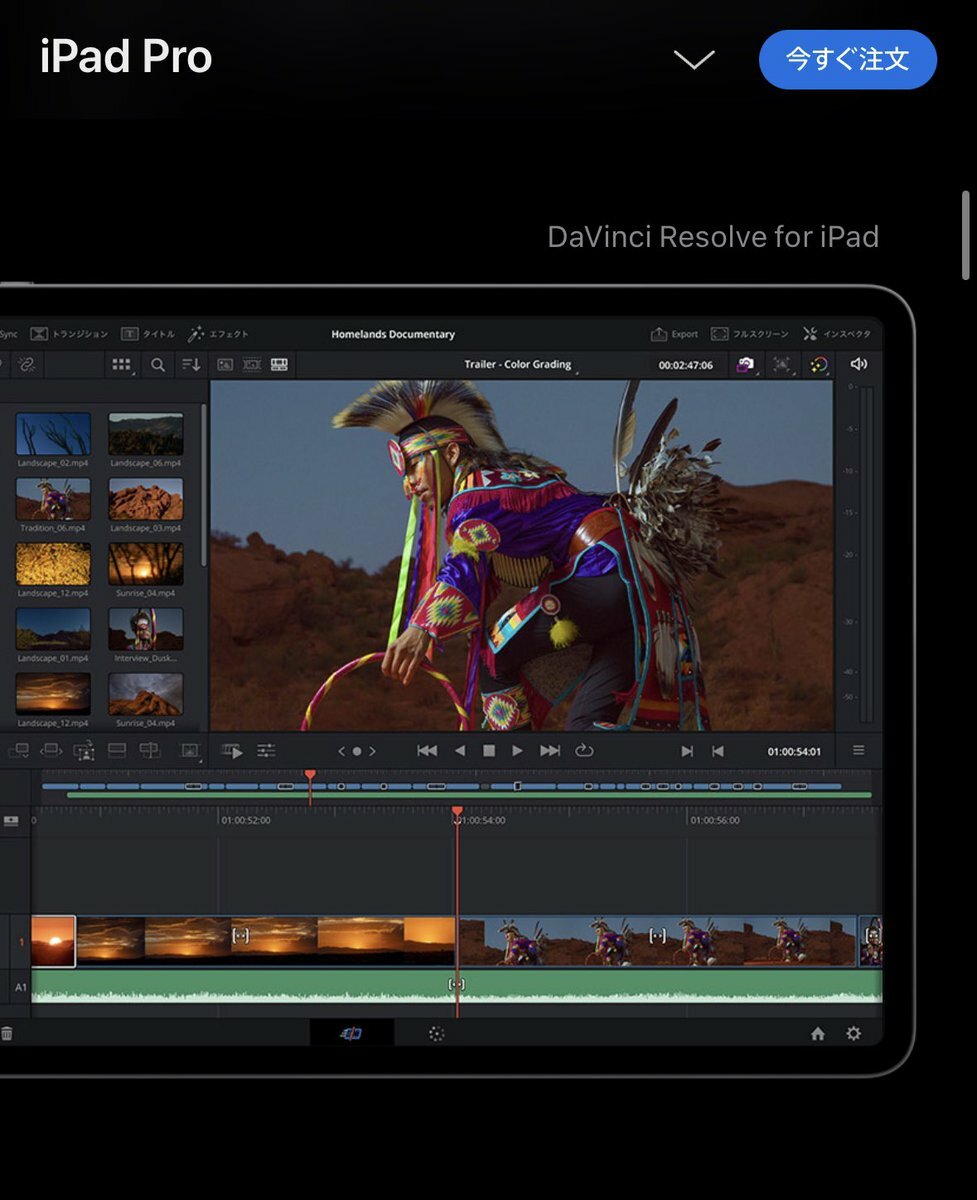Screen dimensions: 977x1200
Task: Open the home icon at bottom right
Action: (817, 1034)
